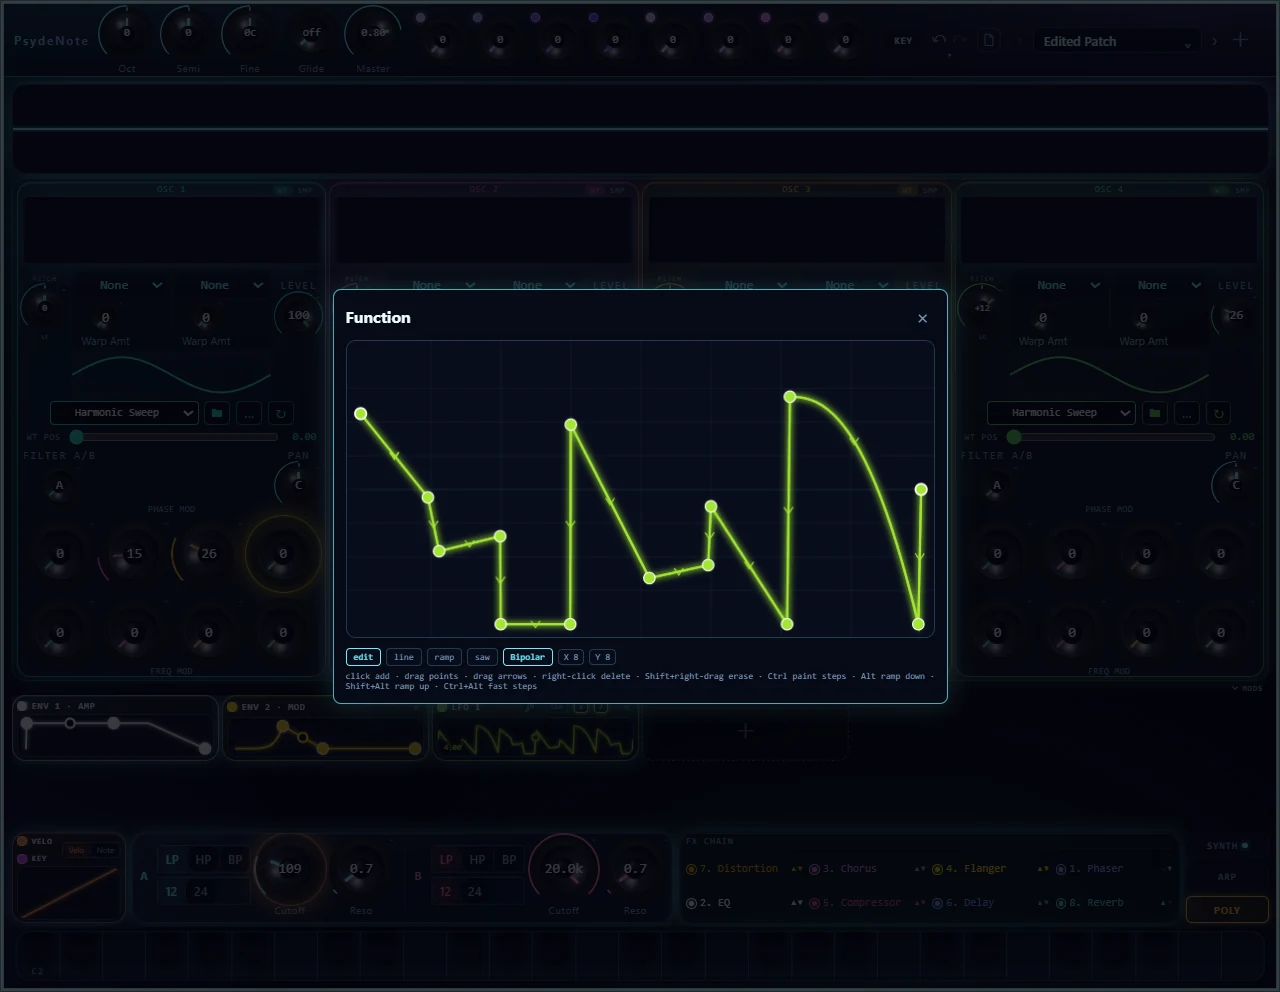Click the Y 8 grid button

point(602,657)
